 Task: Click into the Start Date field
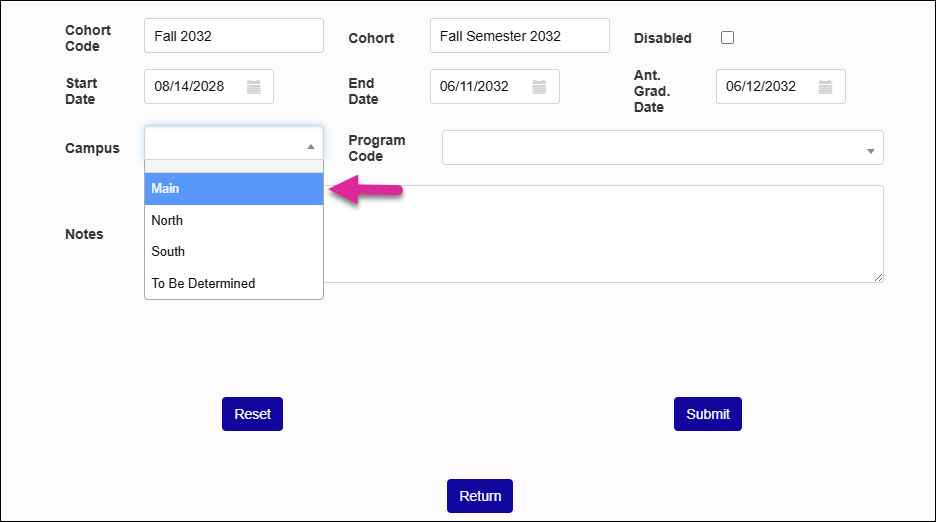(209, 87)
